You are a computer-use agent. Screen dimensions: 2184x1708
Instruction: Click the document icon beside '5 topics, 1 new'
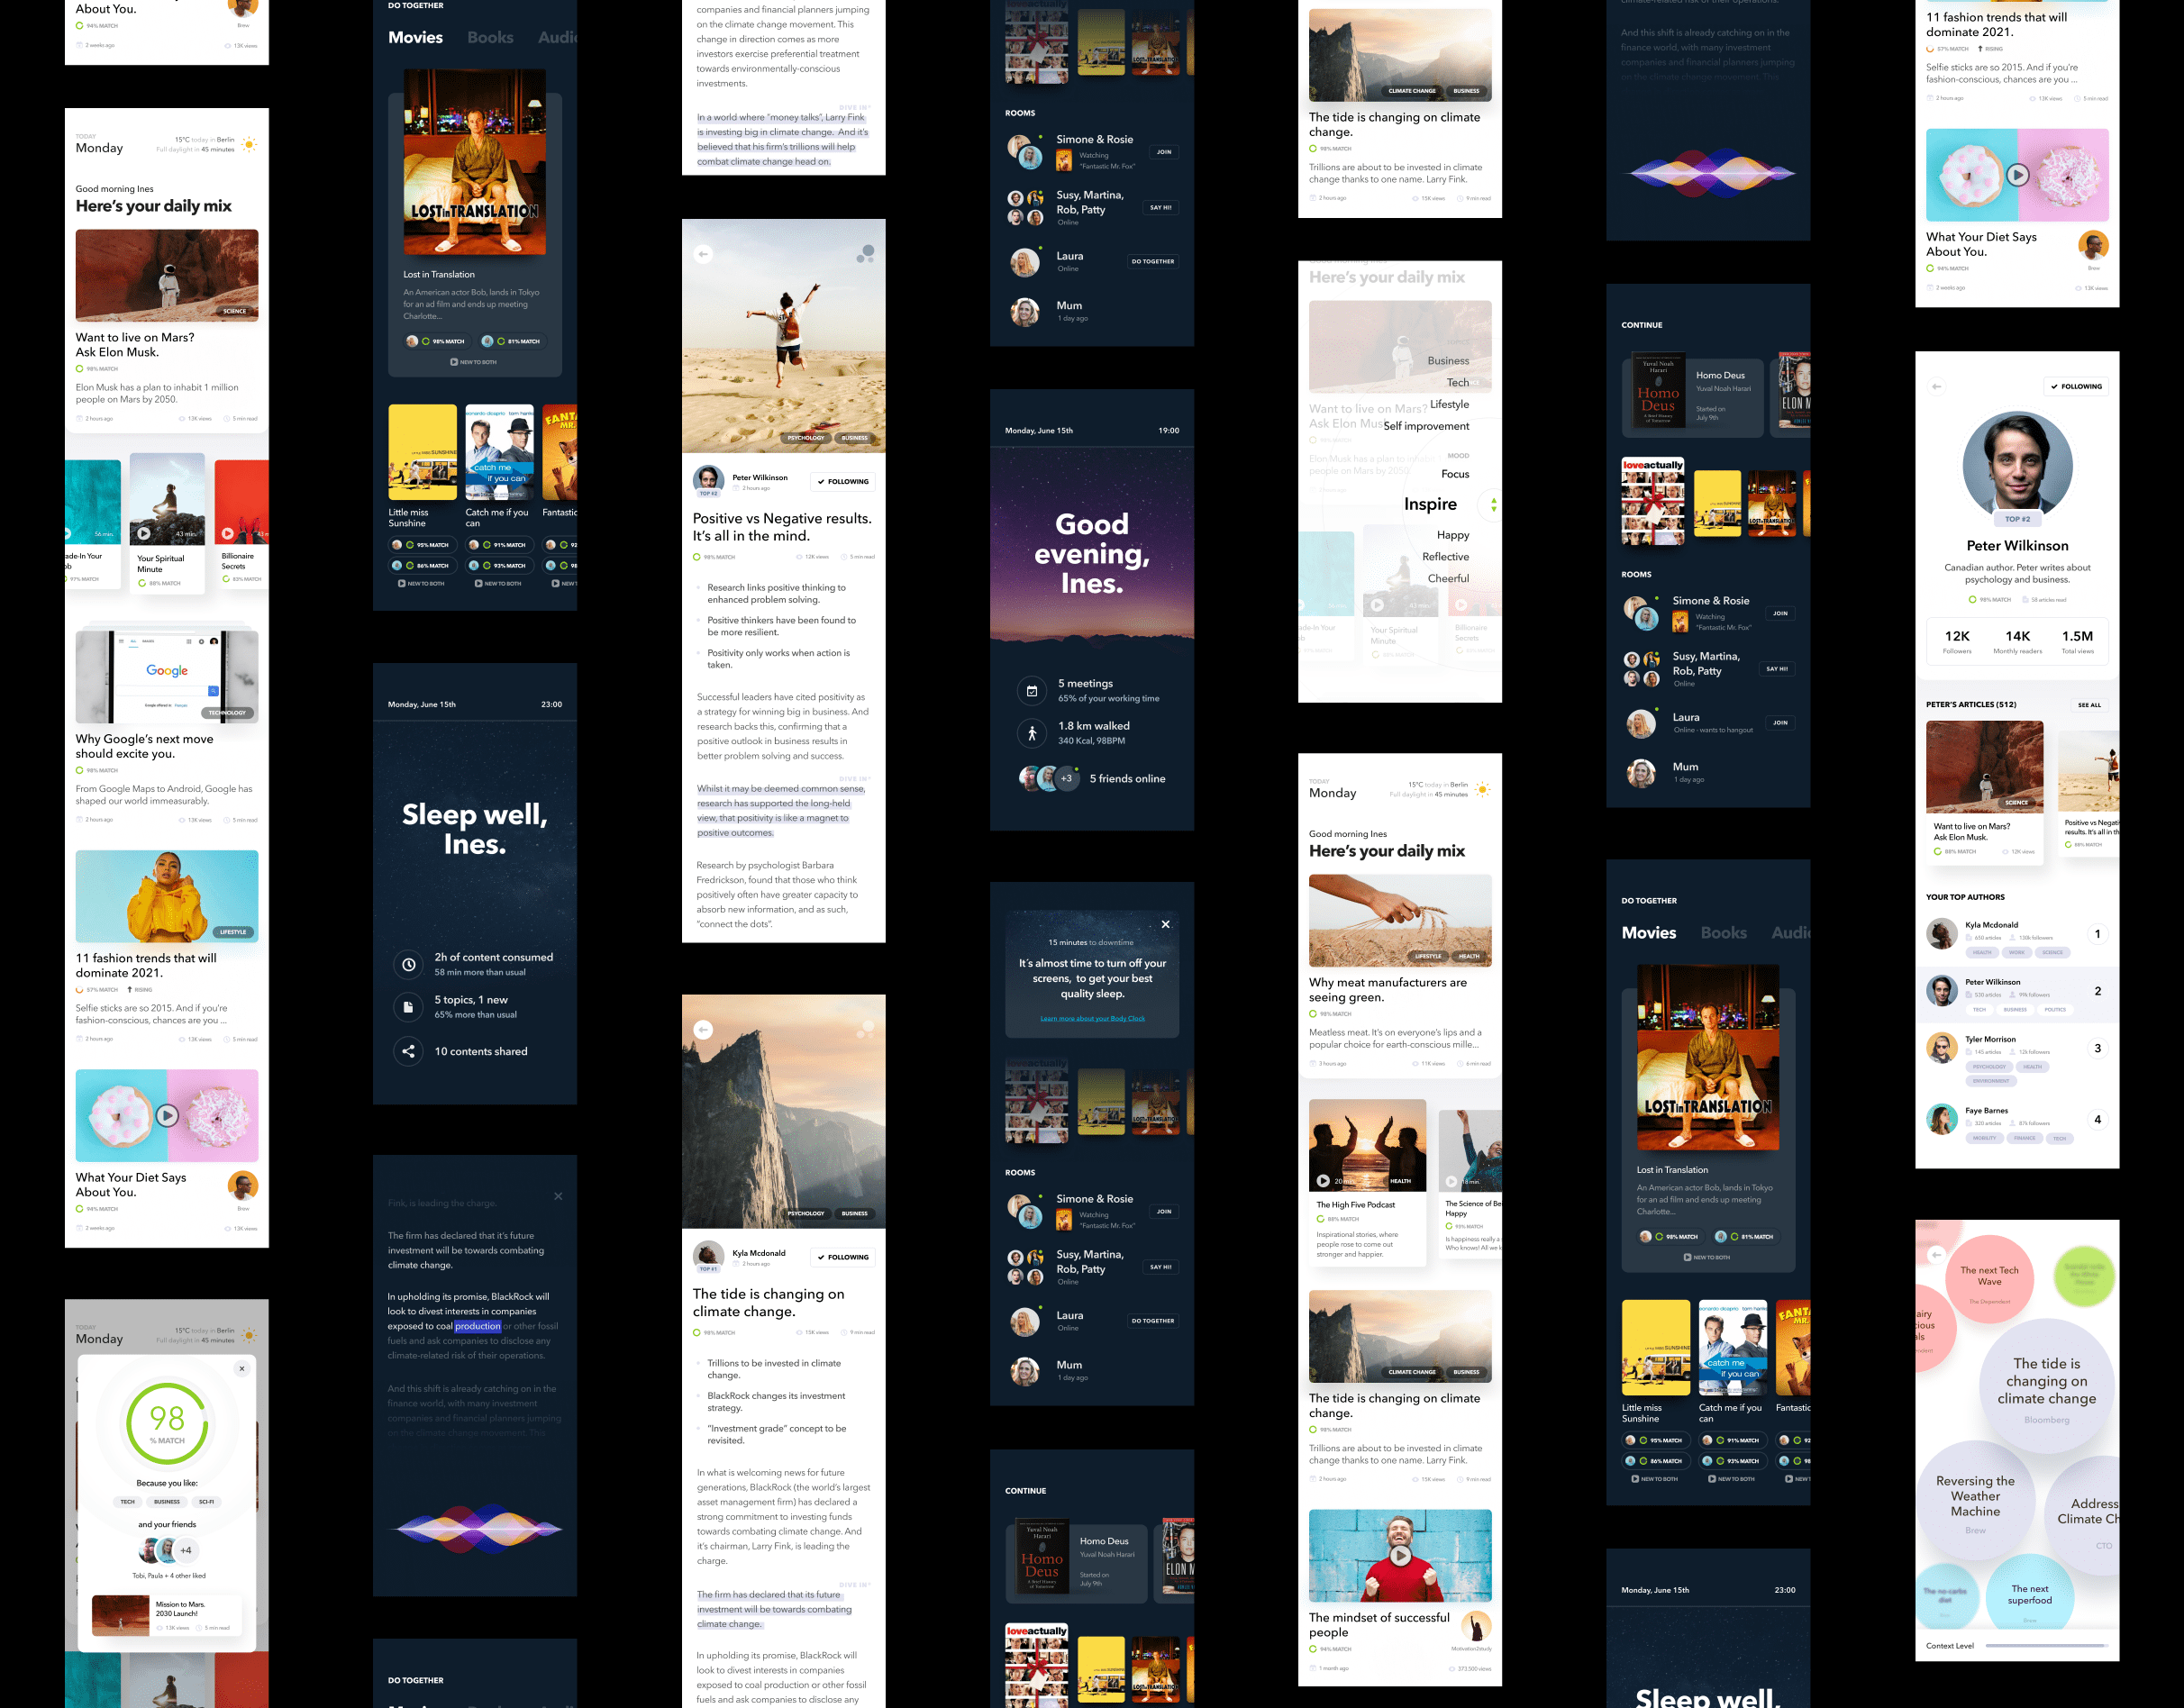pos(408,1007)
